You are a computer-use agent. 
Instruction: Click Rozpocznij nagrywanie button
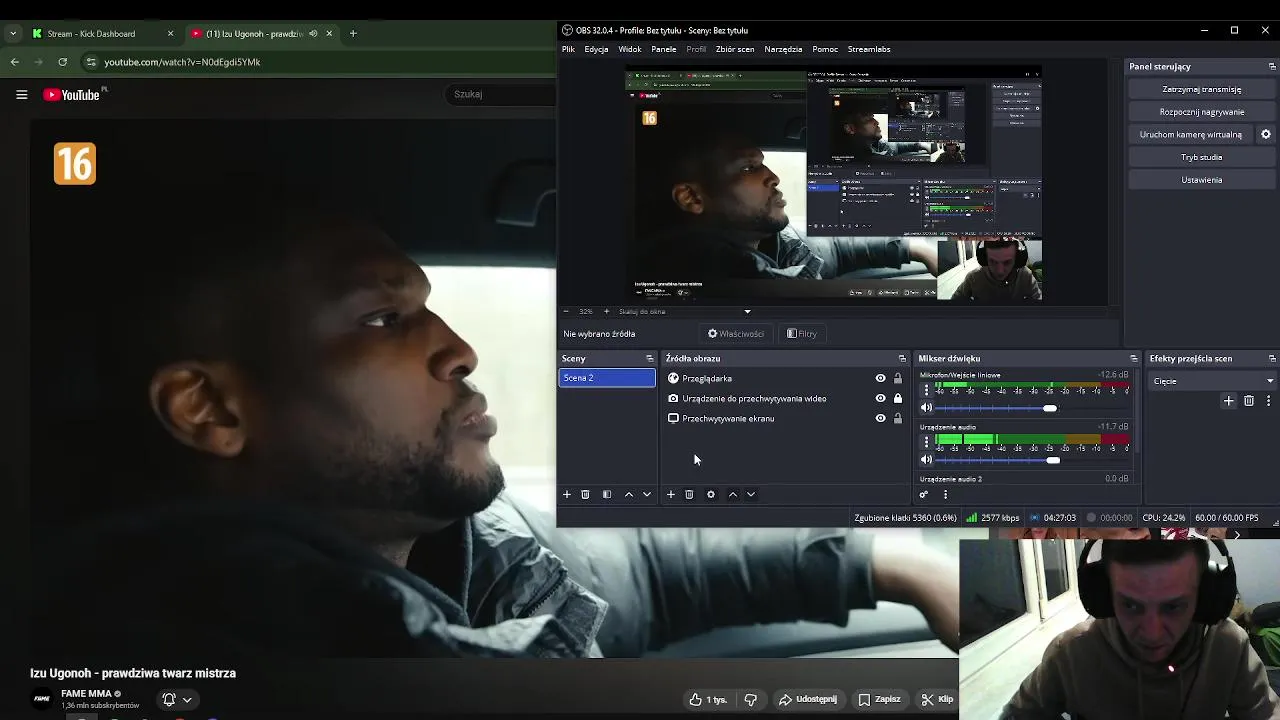click(x=1201, y=112)
